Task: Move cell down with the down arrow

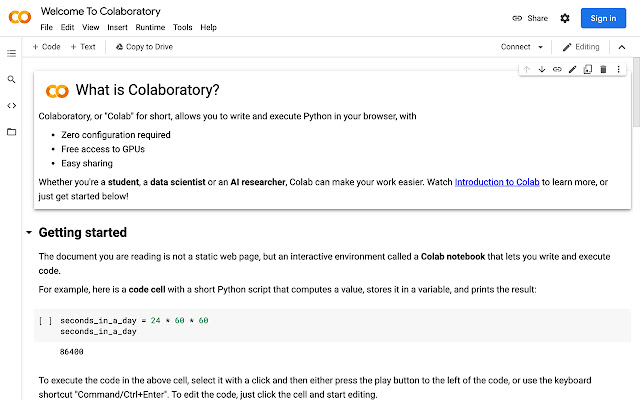Action: (x=542, y=69)
